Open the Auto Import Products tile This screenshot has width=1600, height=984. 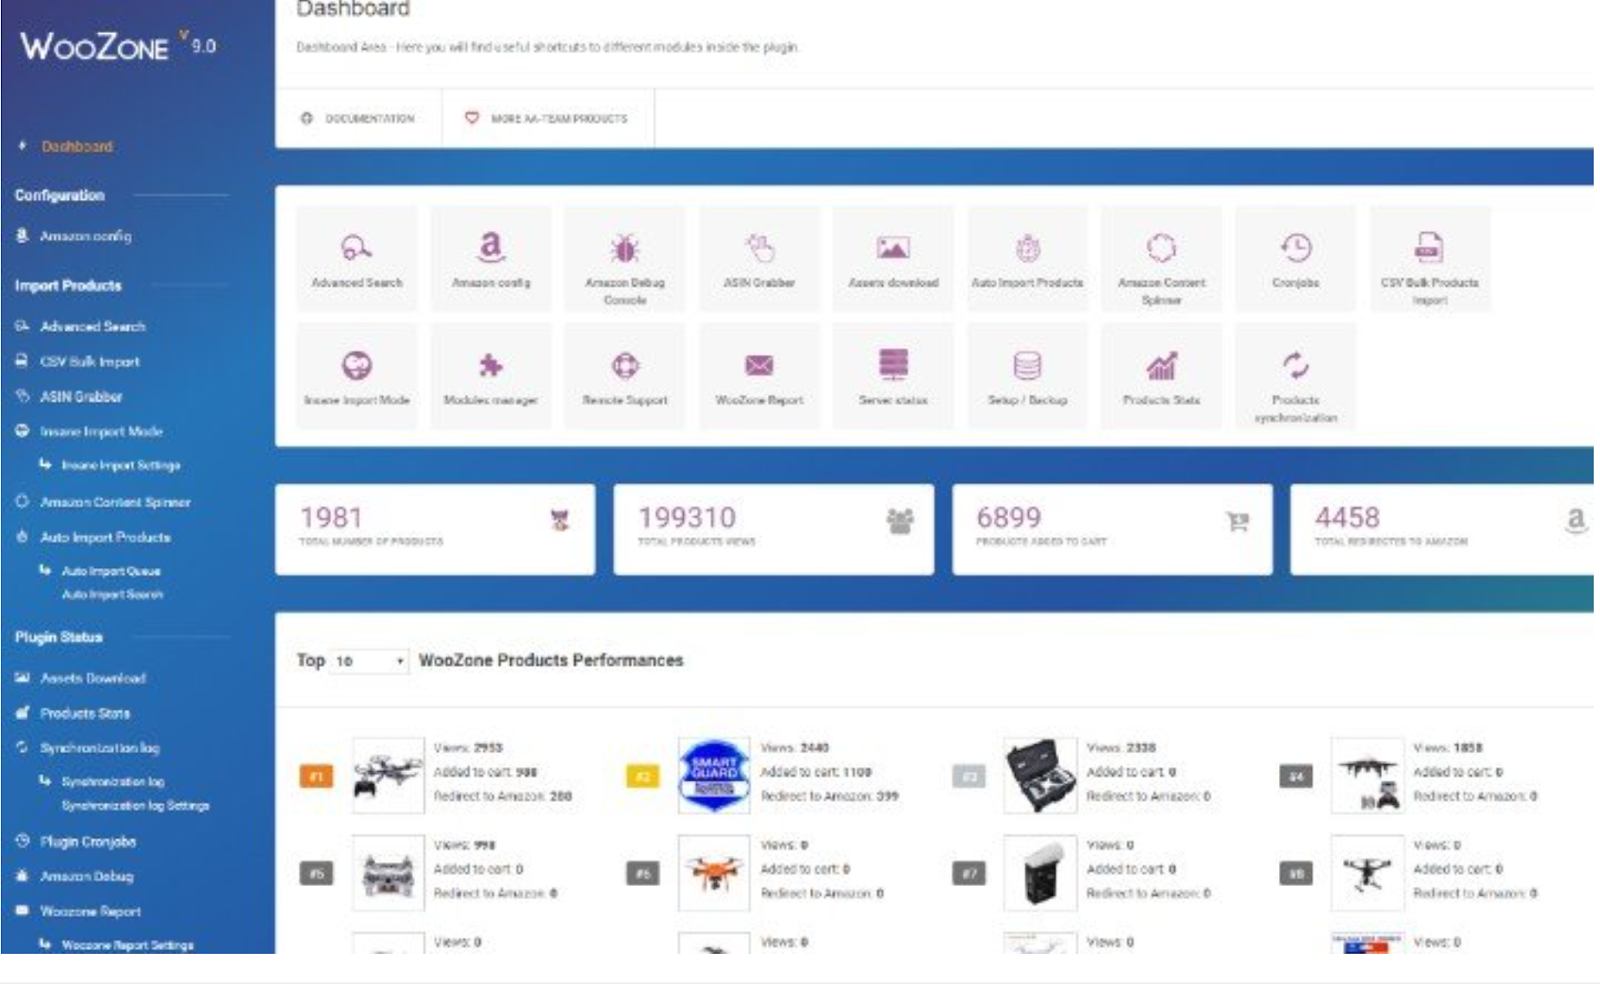tap(1027, 260)
